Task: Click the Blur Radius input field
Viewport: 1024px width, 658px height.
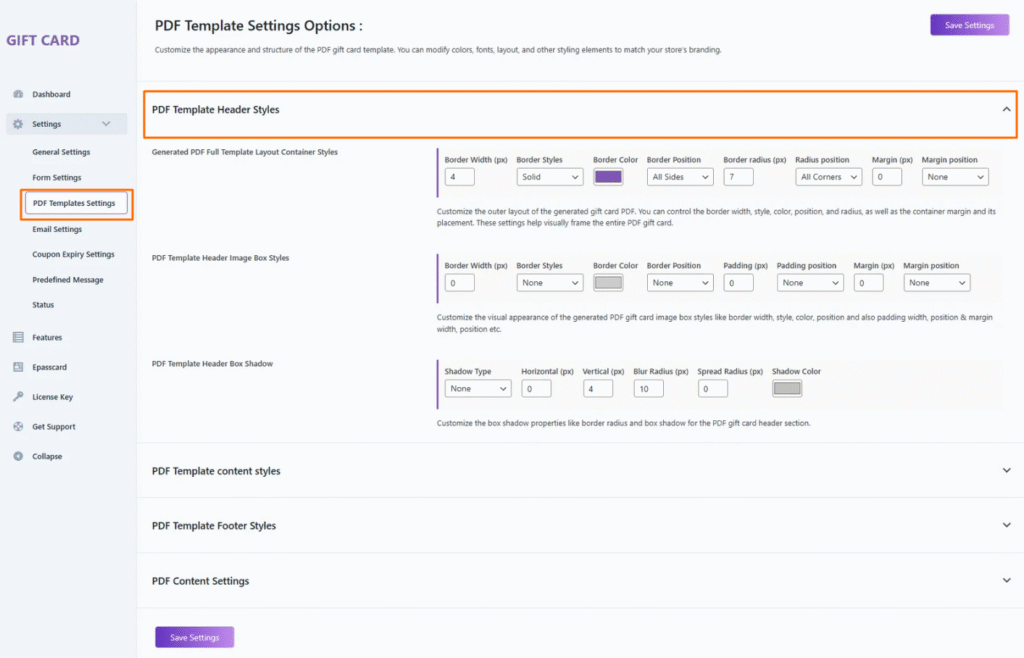Action: pyautogui.click(x=648, y=389)
